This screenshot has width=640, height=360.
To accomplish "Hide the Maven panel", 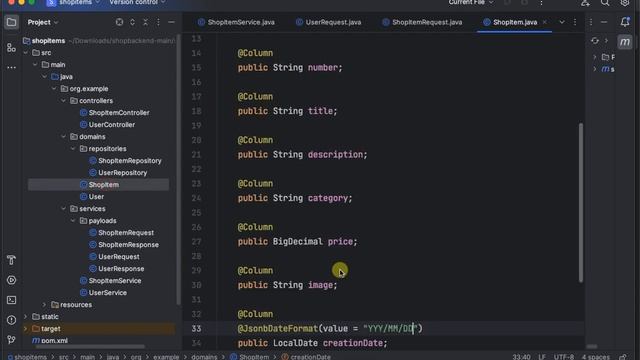I will pyautogui.click(x=604, y=22).
